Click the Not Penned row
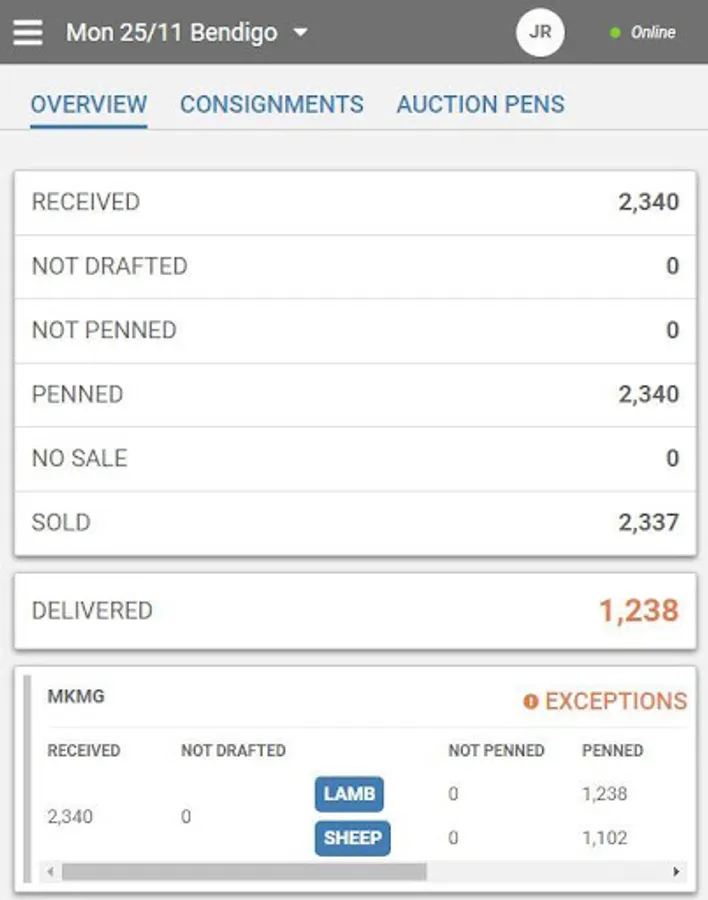708x900 pixels. 355,331
